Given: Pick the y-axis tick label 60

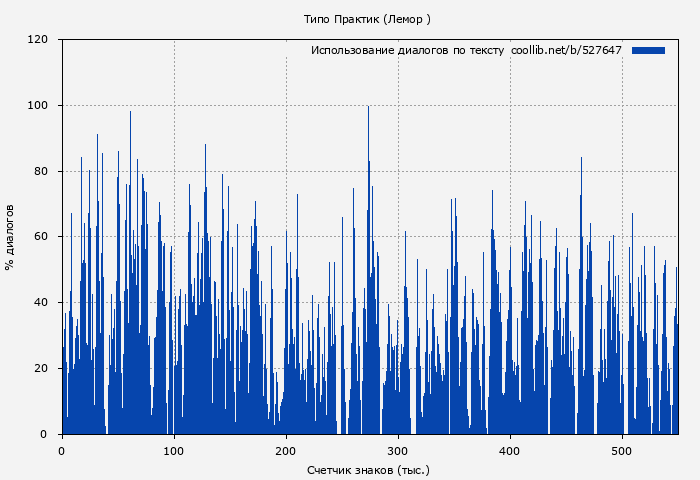Looking at the screenshot, I should [41, 237].
